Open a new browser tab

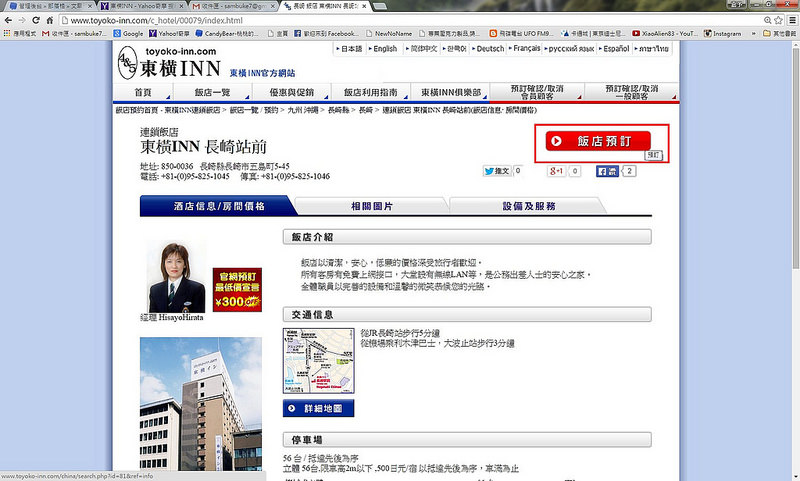tap(380, 6)
